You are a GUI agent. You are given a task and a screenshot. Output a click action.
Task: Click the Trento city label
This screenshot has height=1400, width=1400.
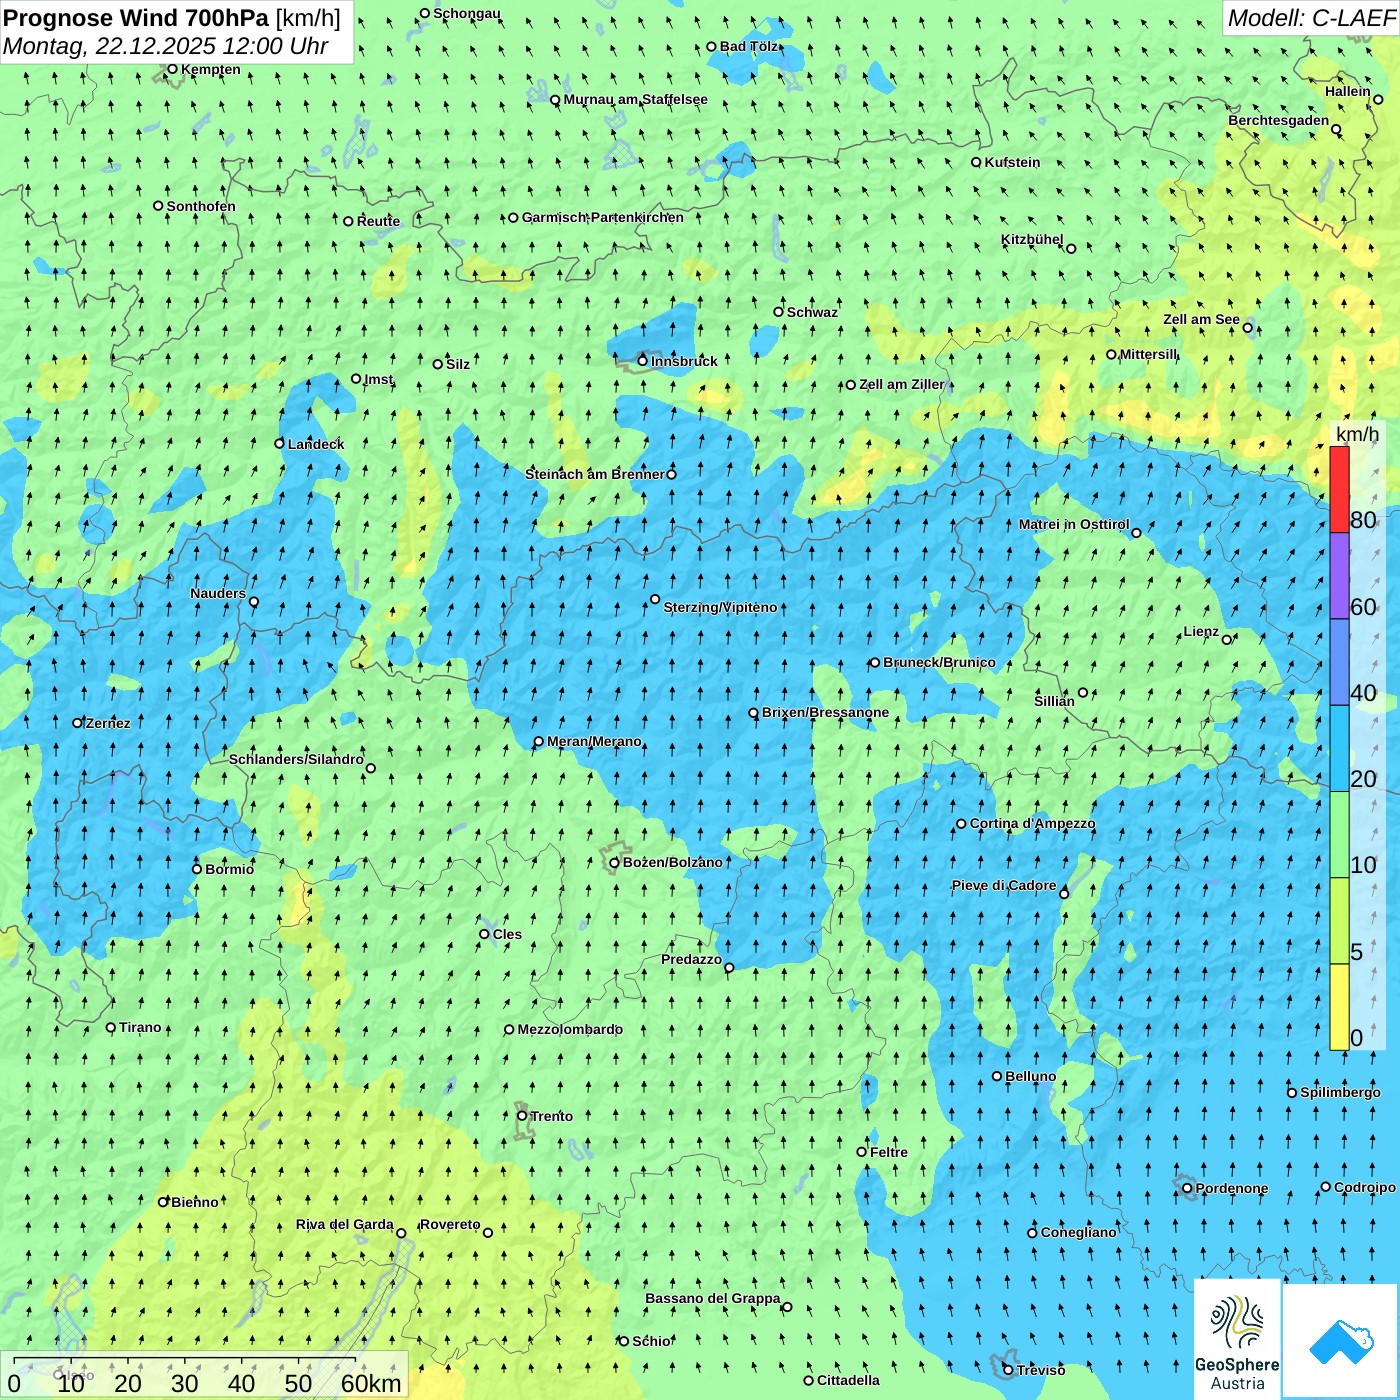552,1116
